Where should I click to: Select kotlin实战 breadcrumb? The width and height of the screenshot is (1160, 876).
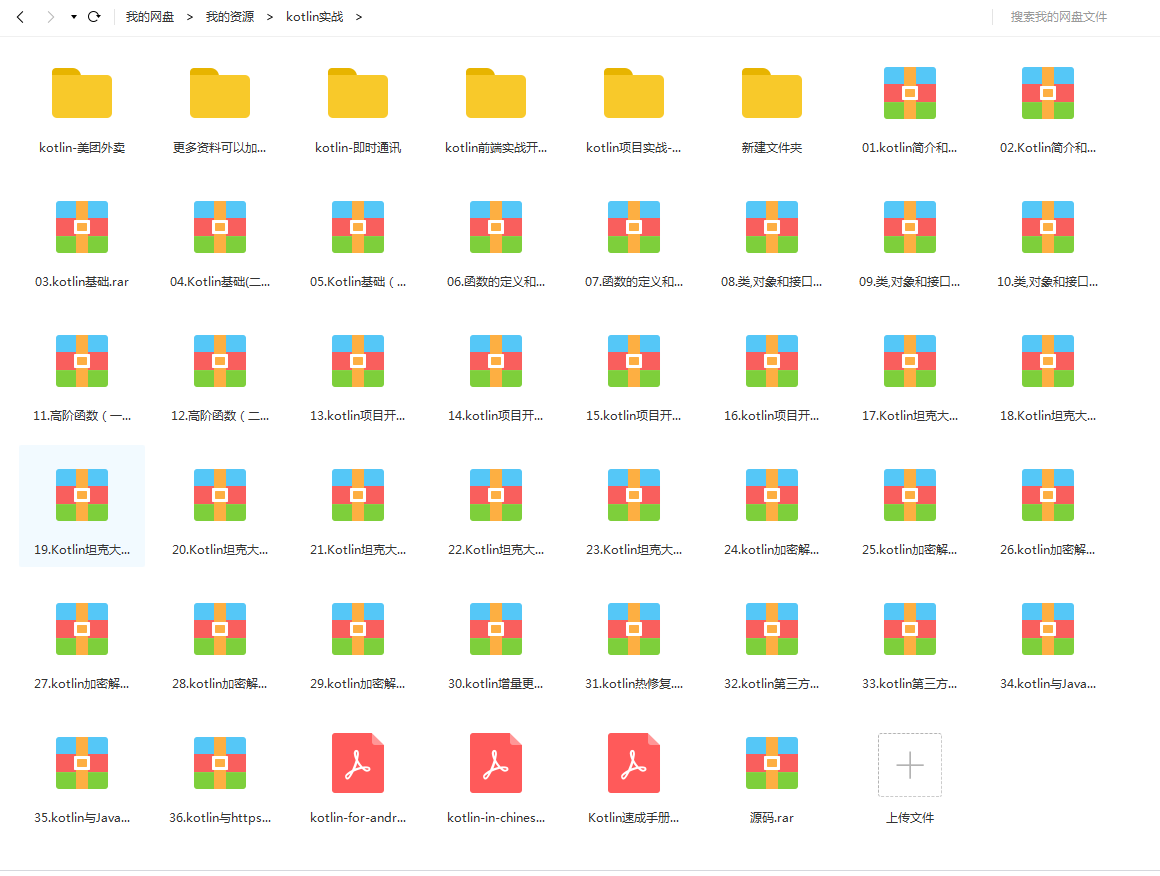(314, 16)
